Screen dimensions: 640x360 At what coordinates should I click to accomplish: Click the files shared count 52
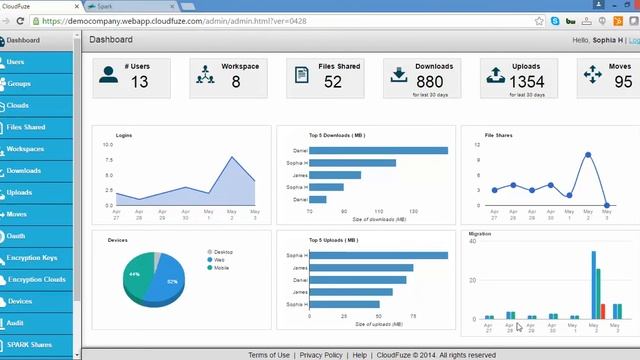click(333, 82)
